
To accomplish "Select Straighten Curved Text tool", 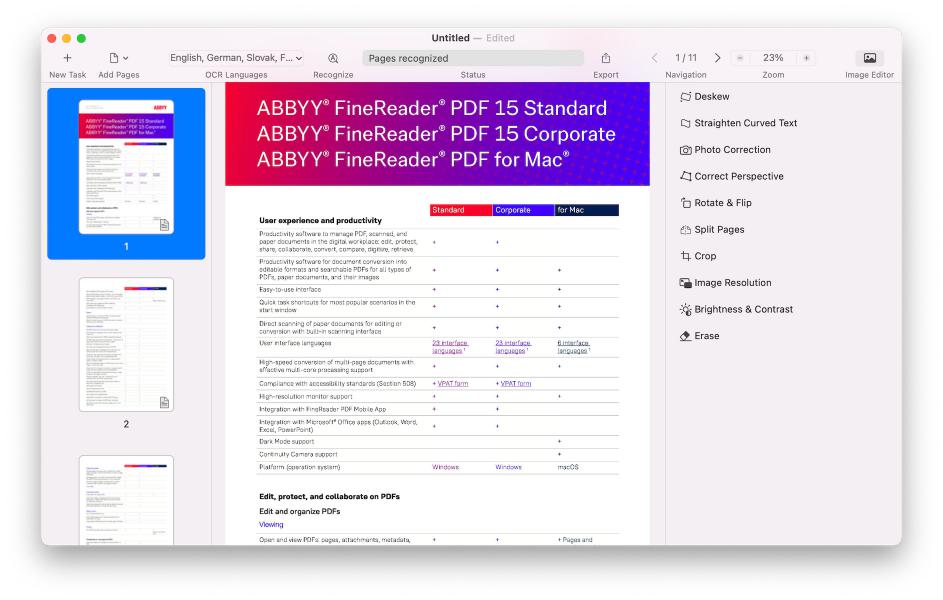I will [739, 123].
